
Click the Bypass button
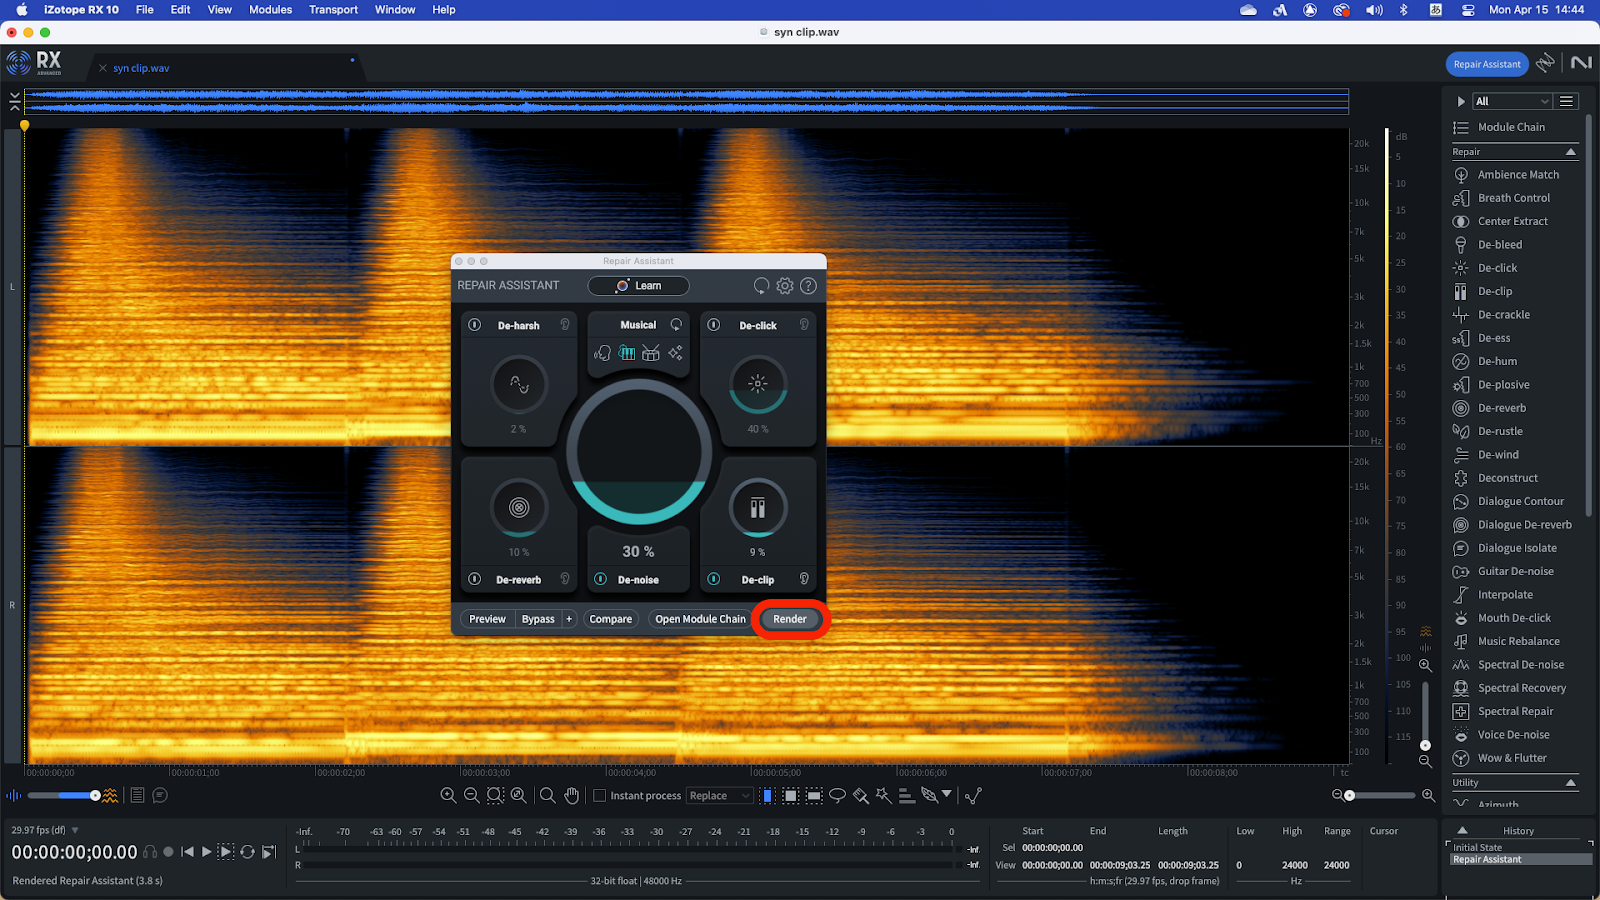pyautogui.click(x=538, y=619)
